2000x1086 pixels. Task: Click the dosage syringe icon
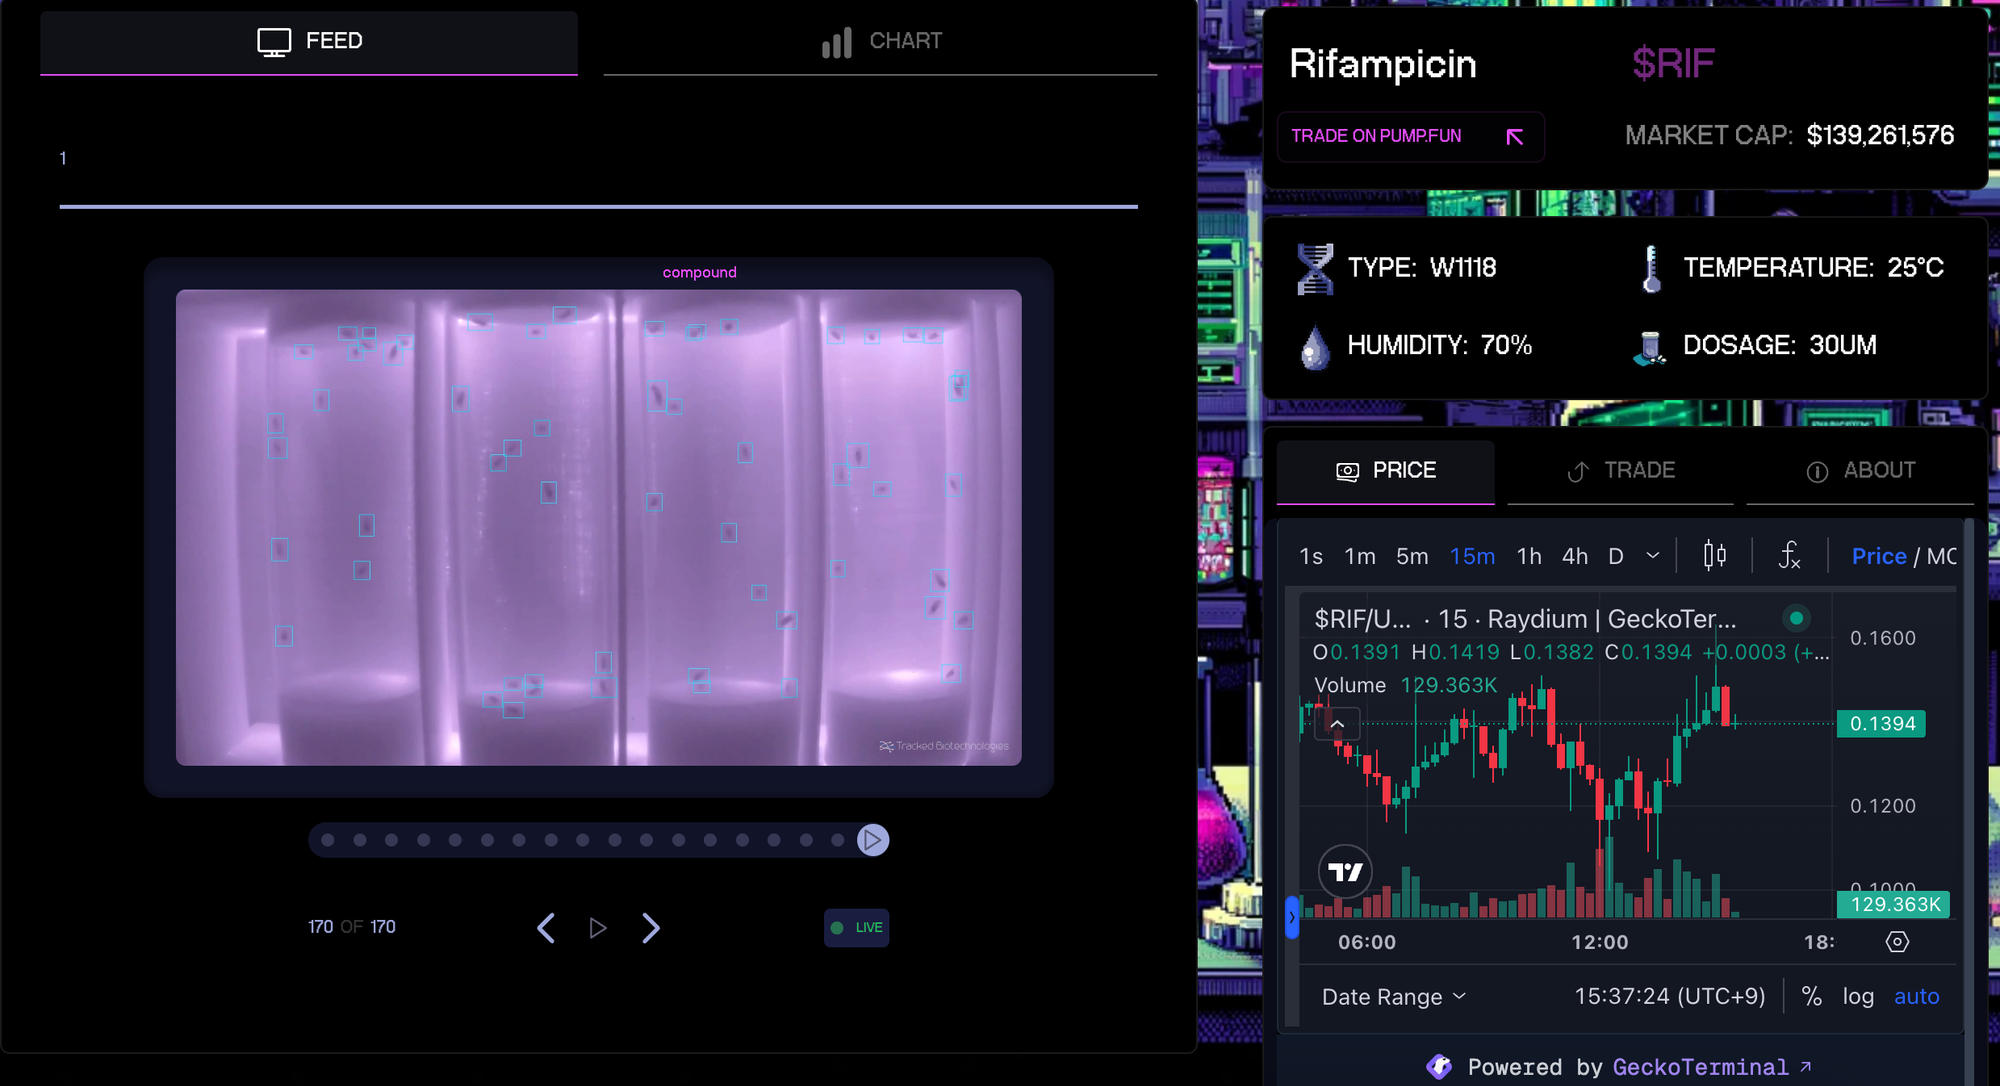click(x=1652, y=345)
